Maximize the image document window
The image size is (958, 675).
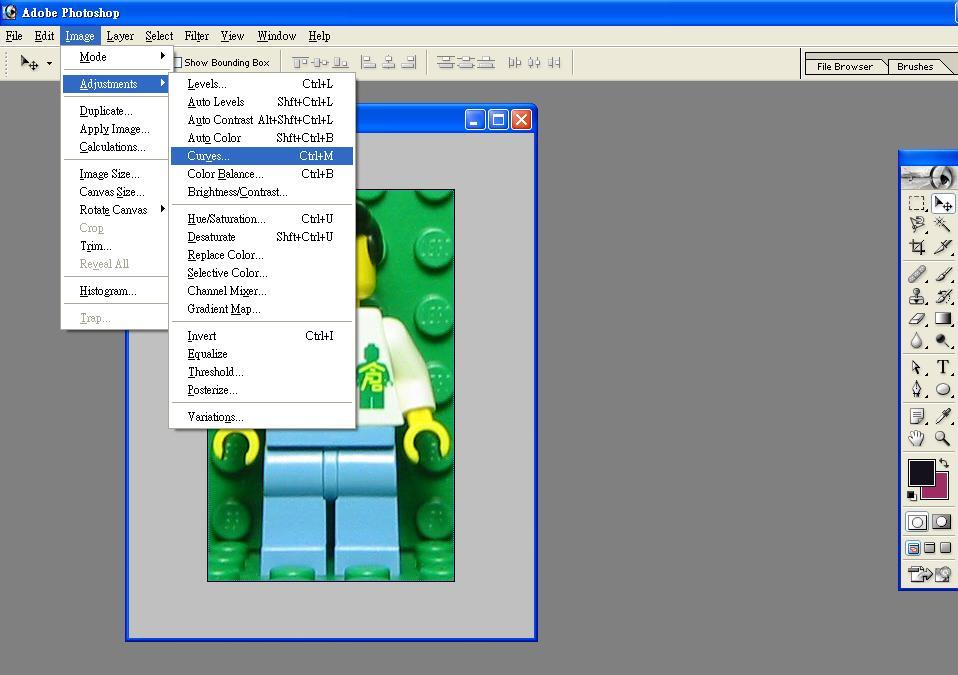(498, 120)
